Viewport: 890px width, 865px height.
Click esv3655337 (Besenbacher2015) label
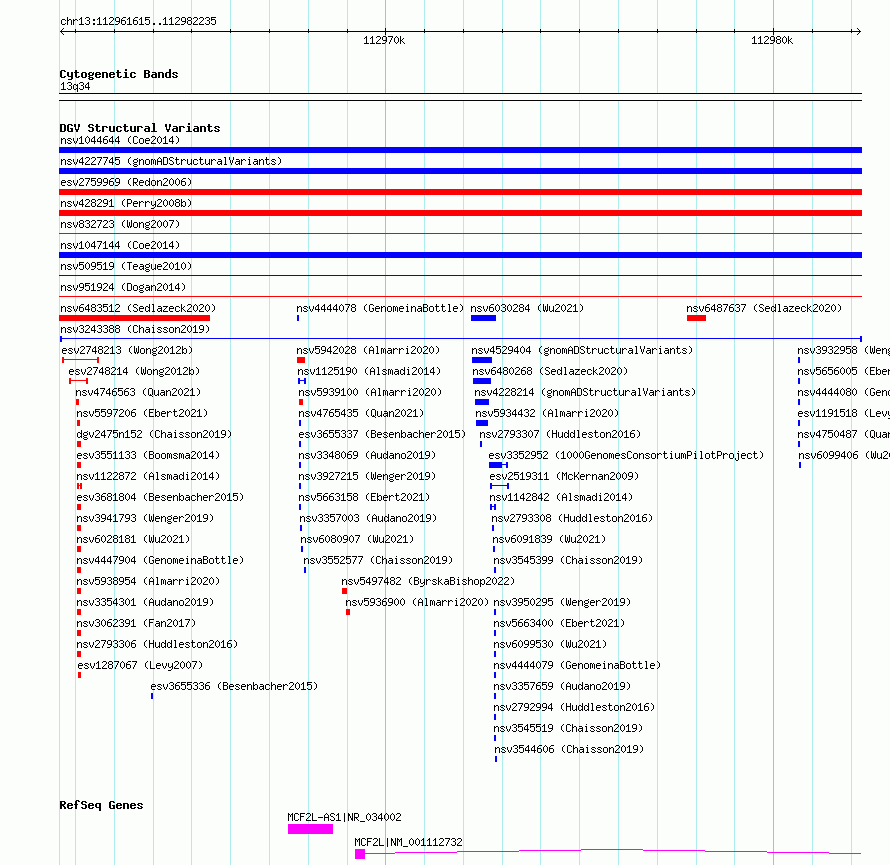point(382,434)
